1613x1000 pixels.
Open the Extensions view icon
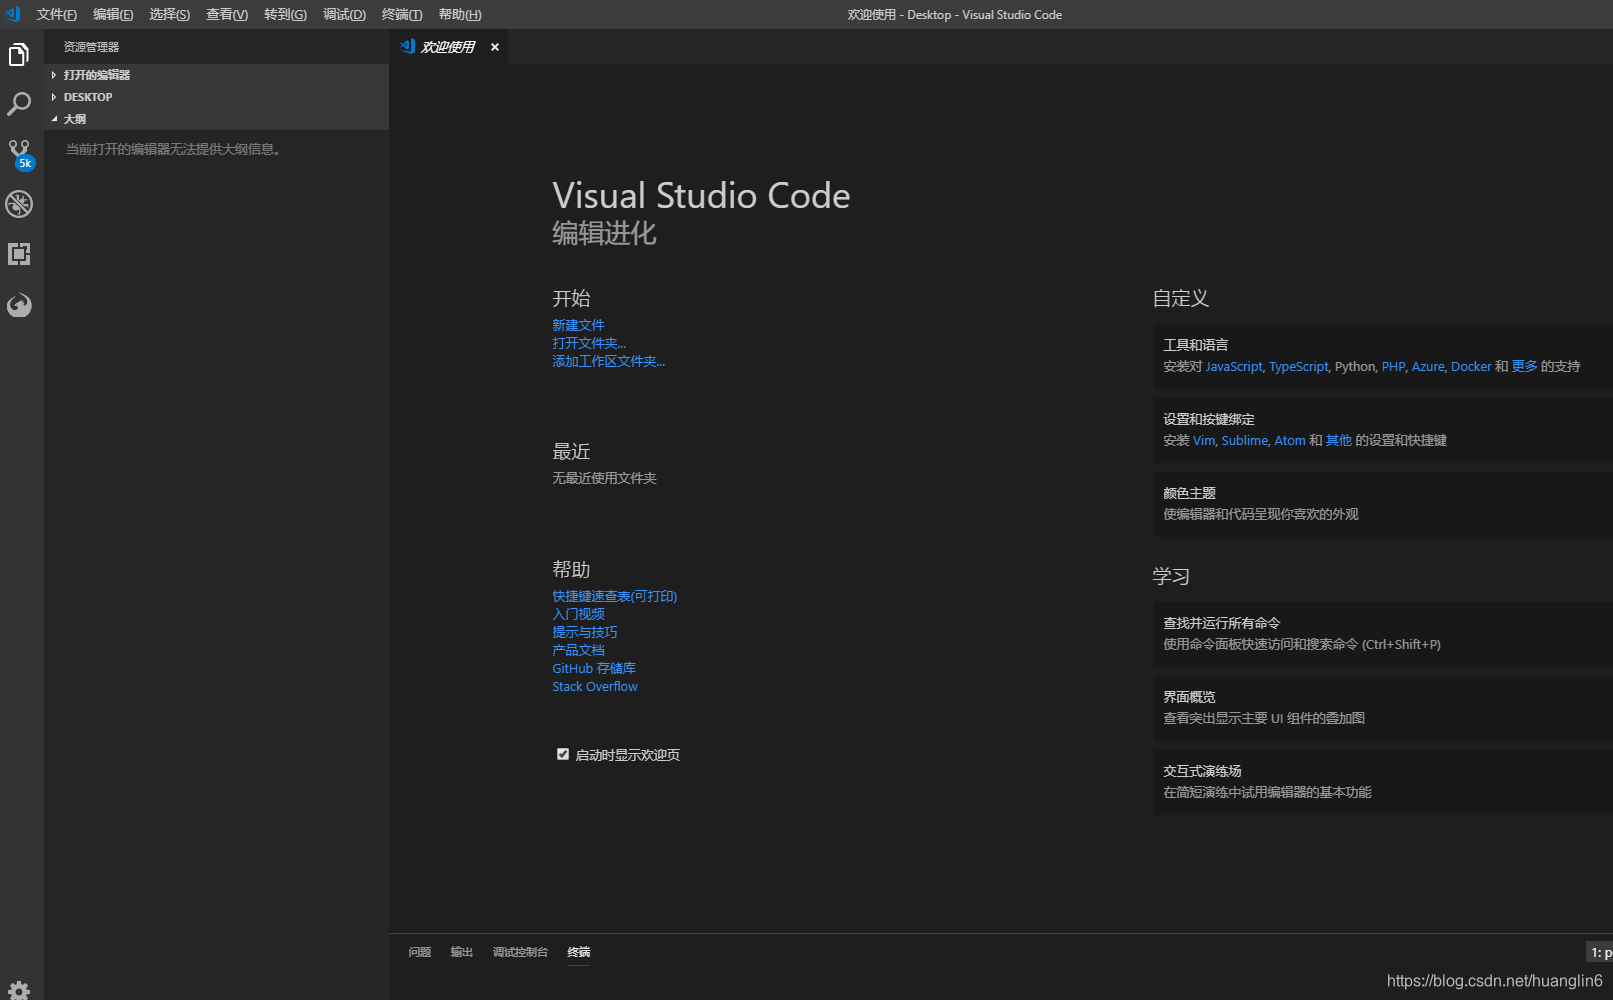[19, 254]
